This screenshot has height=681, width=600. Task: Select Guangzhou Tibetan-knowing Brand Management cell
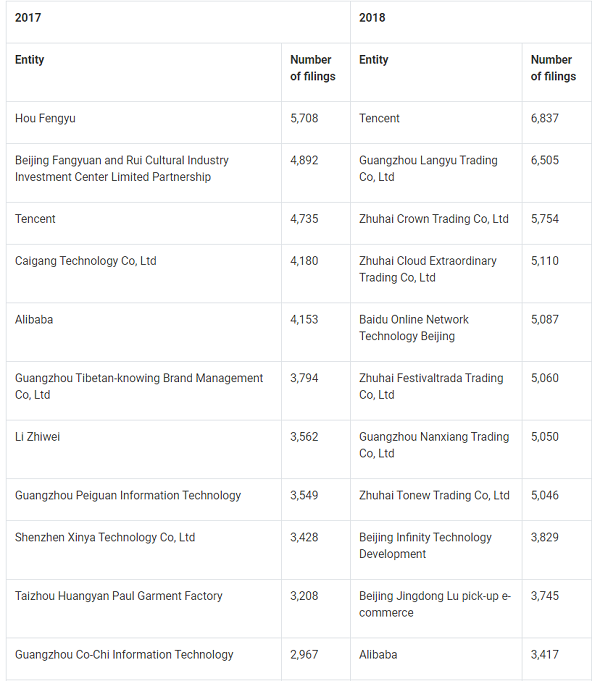[139, 386]
